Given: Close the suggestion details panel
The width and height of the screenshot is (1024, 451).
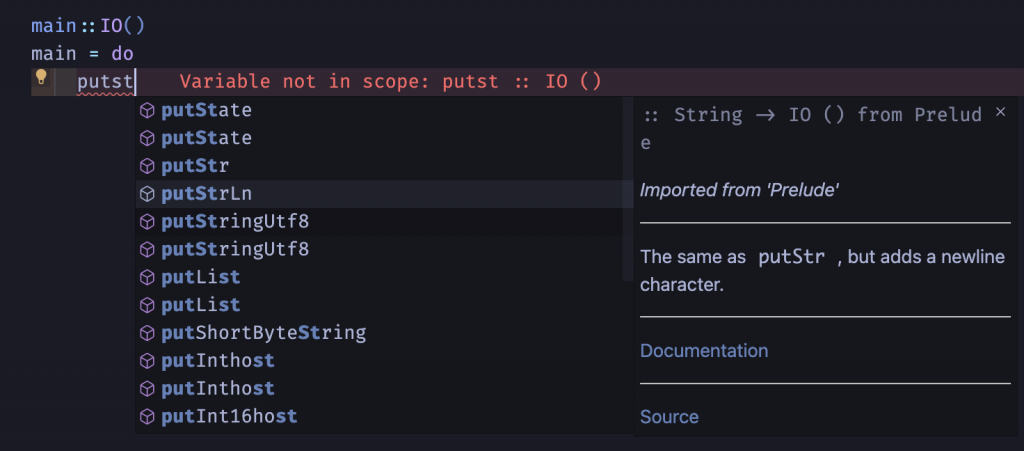Looking at the screenshot, I should pos(1001,113).
